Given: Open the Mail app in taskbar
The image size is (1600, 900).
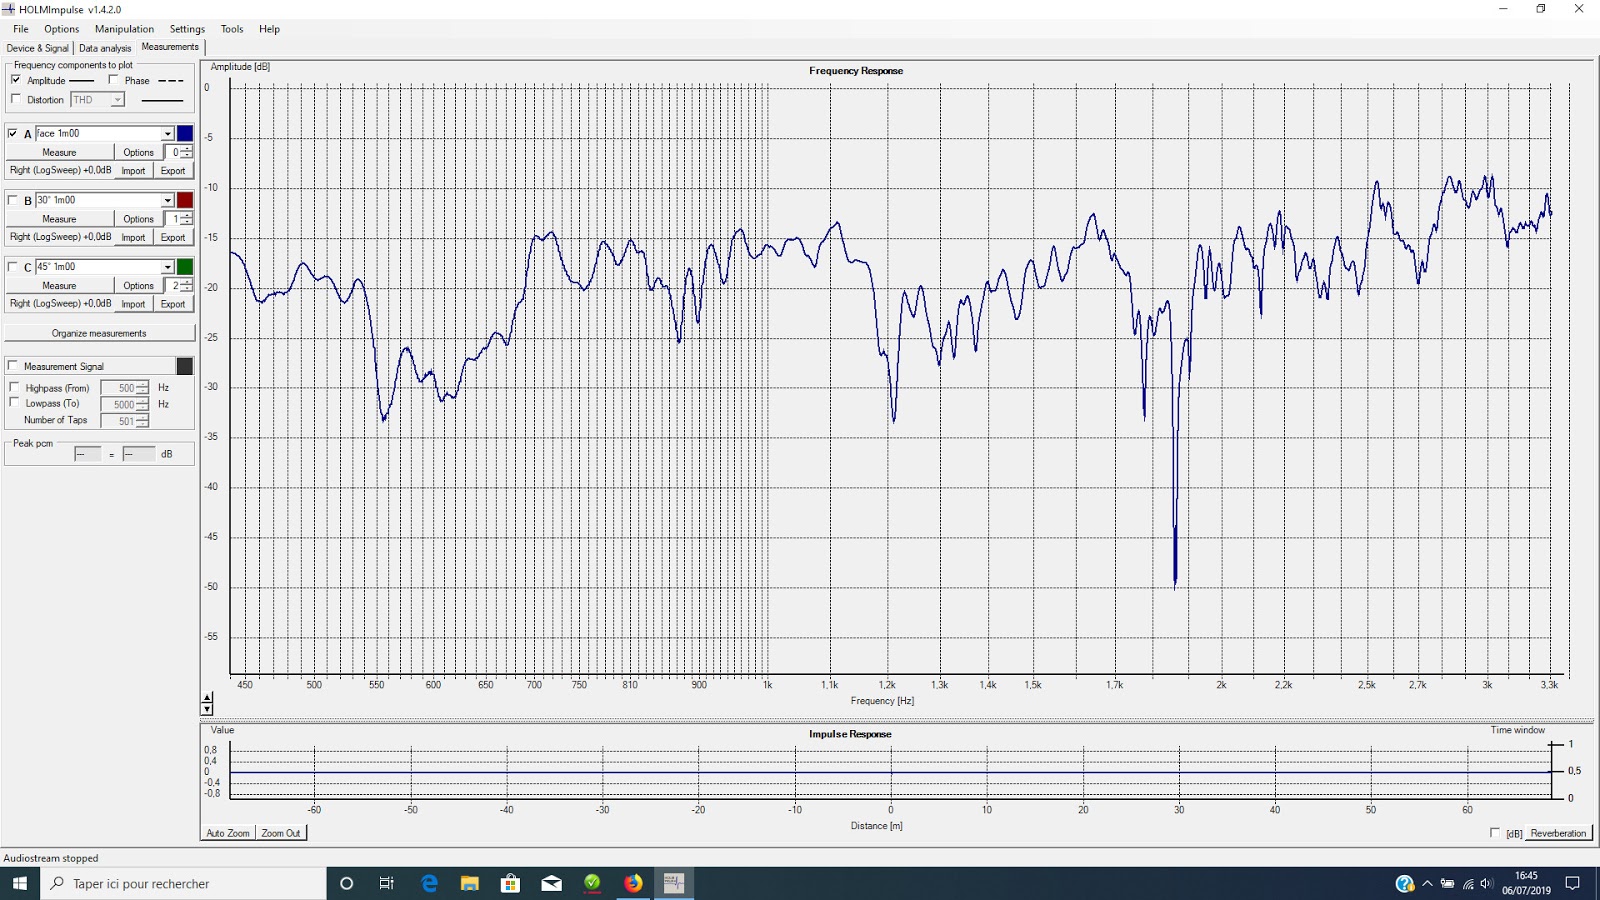Looking at the screenshot, I should tap(552, 883).
